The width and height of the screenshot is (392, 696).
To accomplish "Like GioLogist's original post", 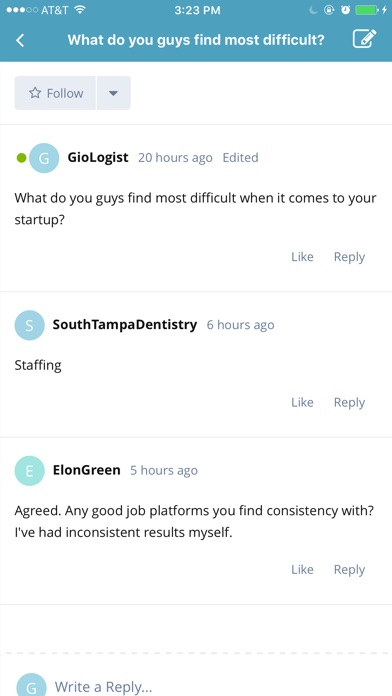I will tap(302, 257).
